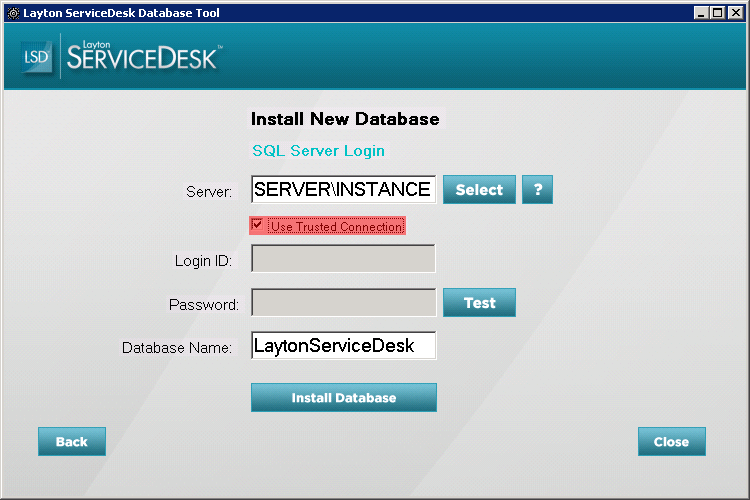The height and width of the screenshot is (500, 750).
Task: Go Back to previous screen
Action: tap(72, 442)
